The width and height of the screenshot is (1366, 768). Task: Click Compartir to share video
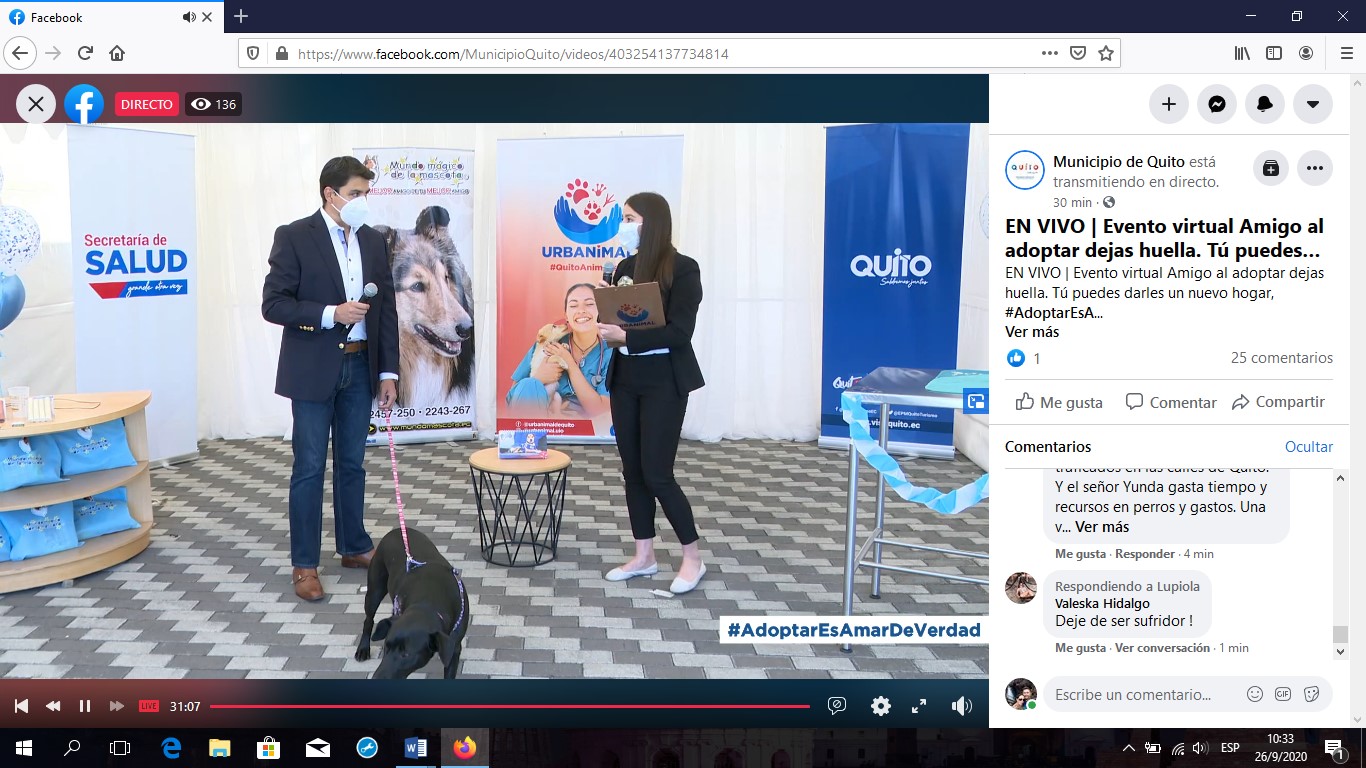pos(1278,402)
